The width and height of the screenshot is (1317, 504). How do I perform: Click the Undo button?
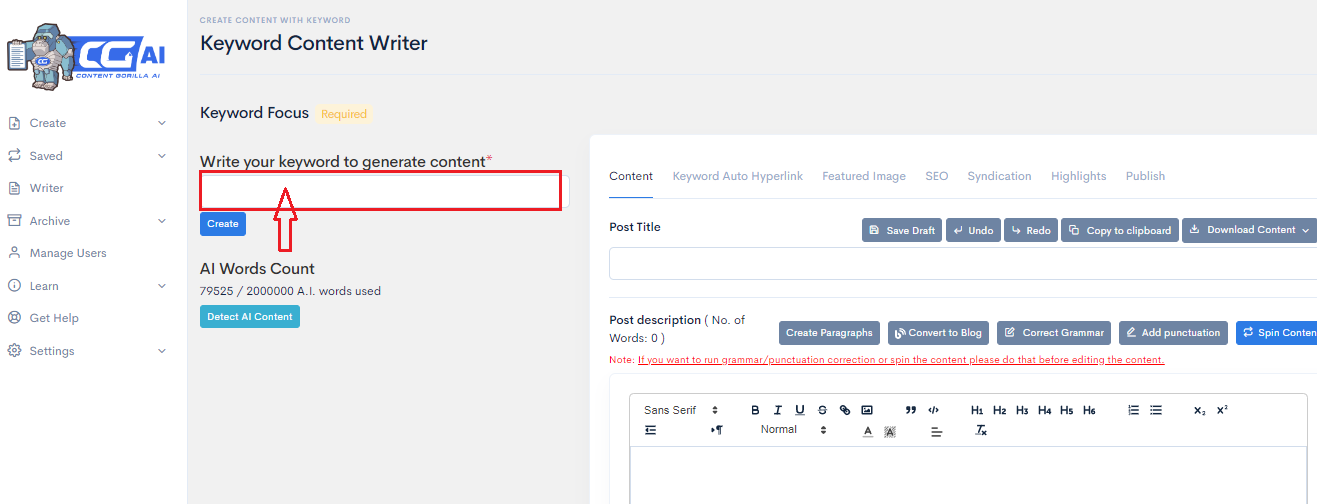click(973, 230)
